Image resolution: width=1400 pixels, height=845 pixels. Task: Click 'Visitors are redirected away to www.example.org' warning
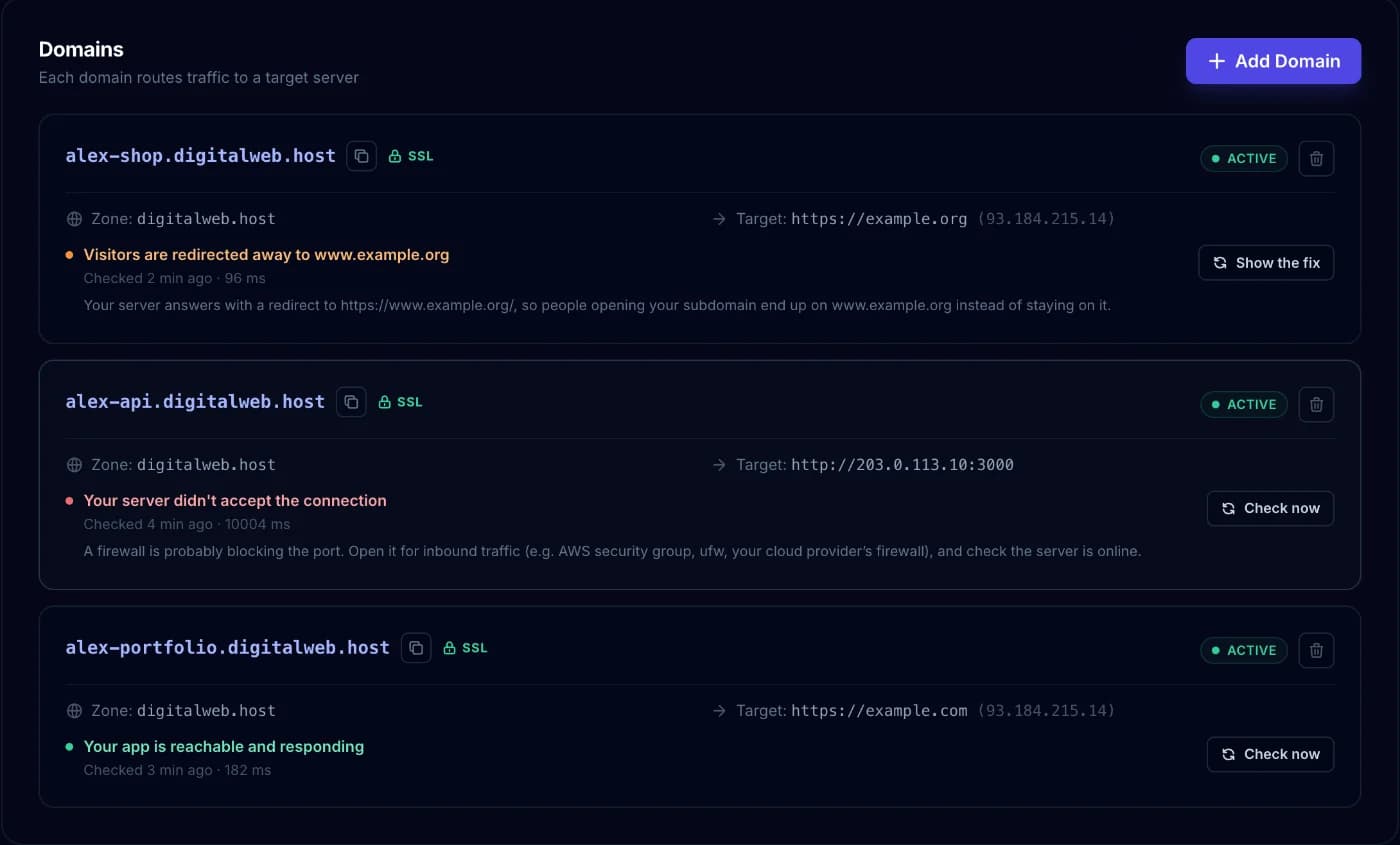(x=266, y=255)
